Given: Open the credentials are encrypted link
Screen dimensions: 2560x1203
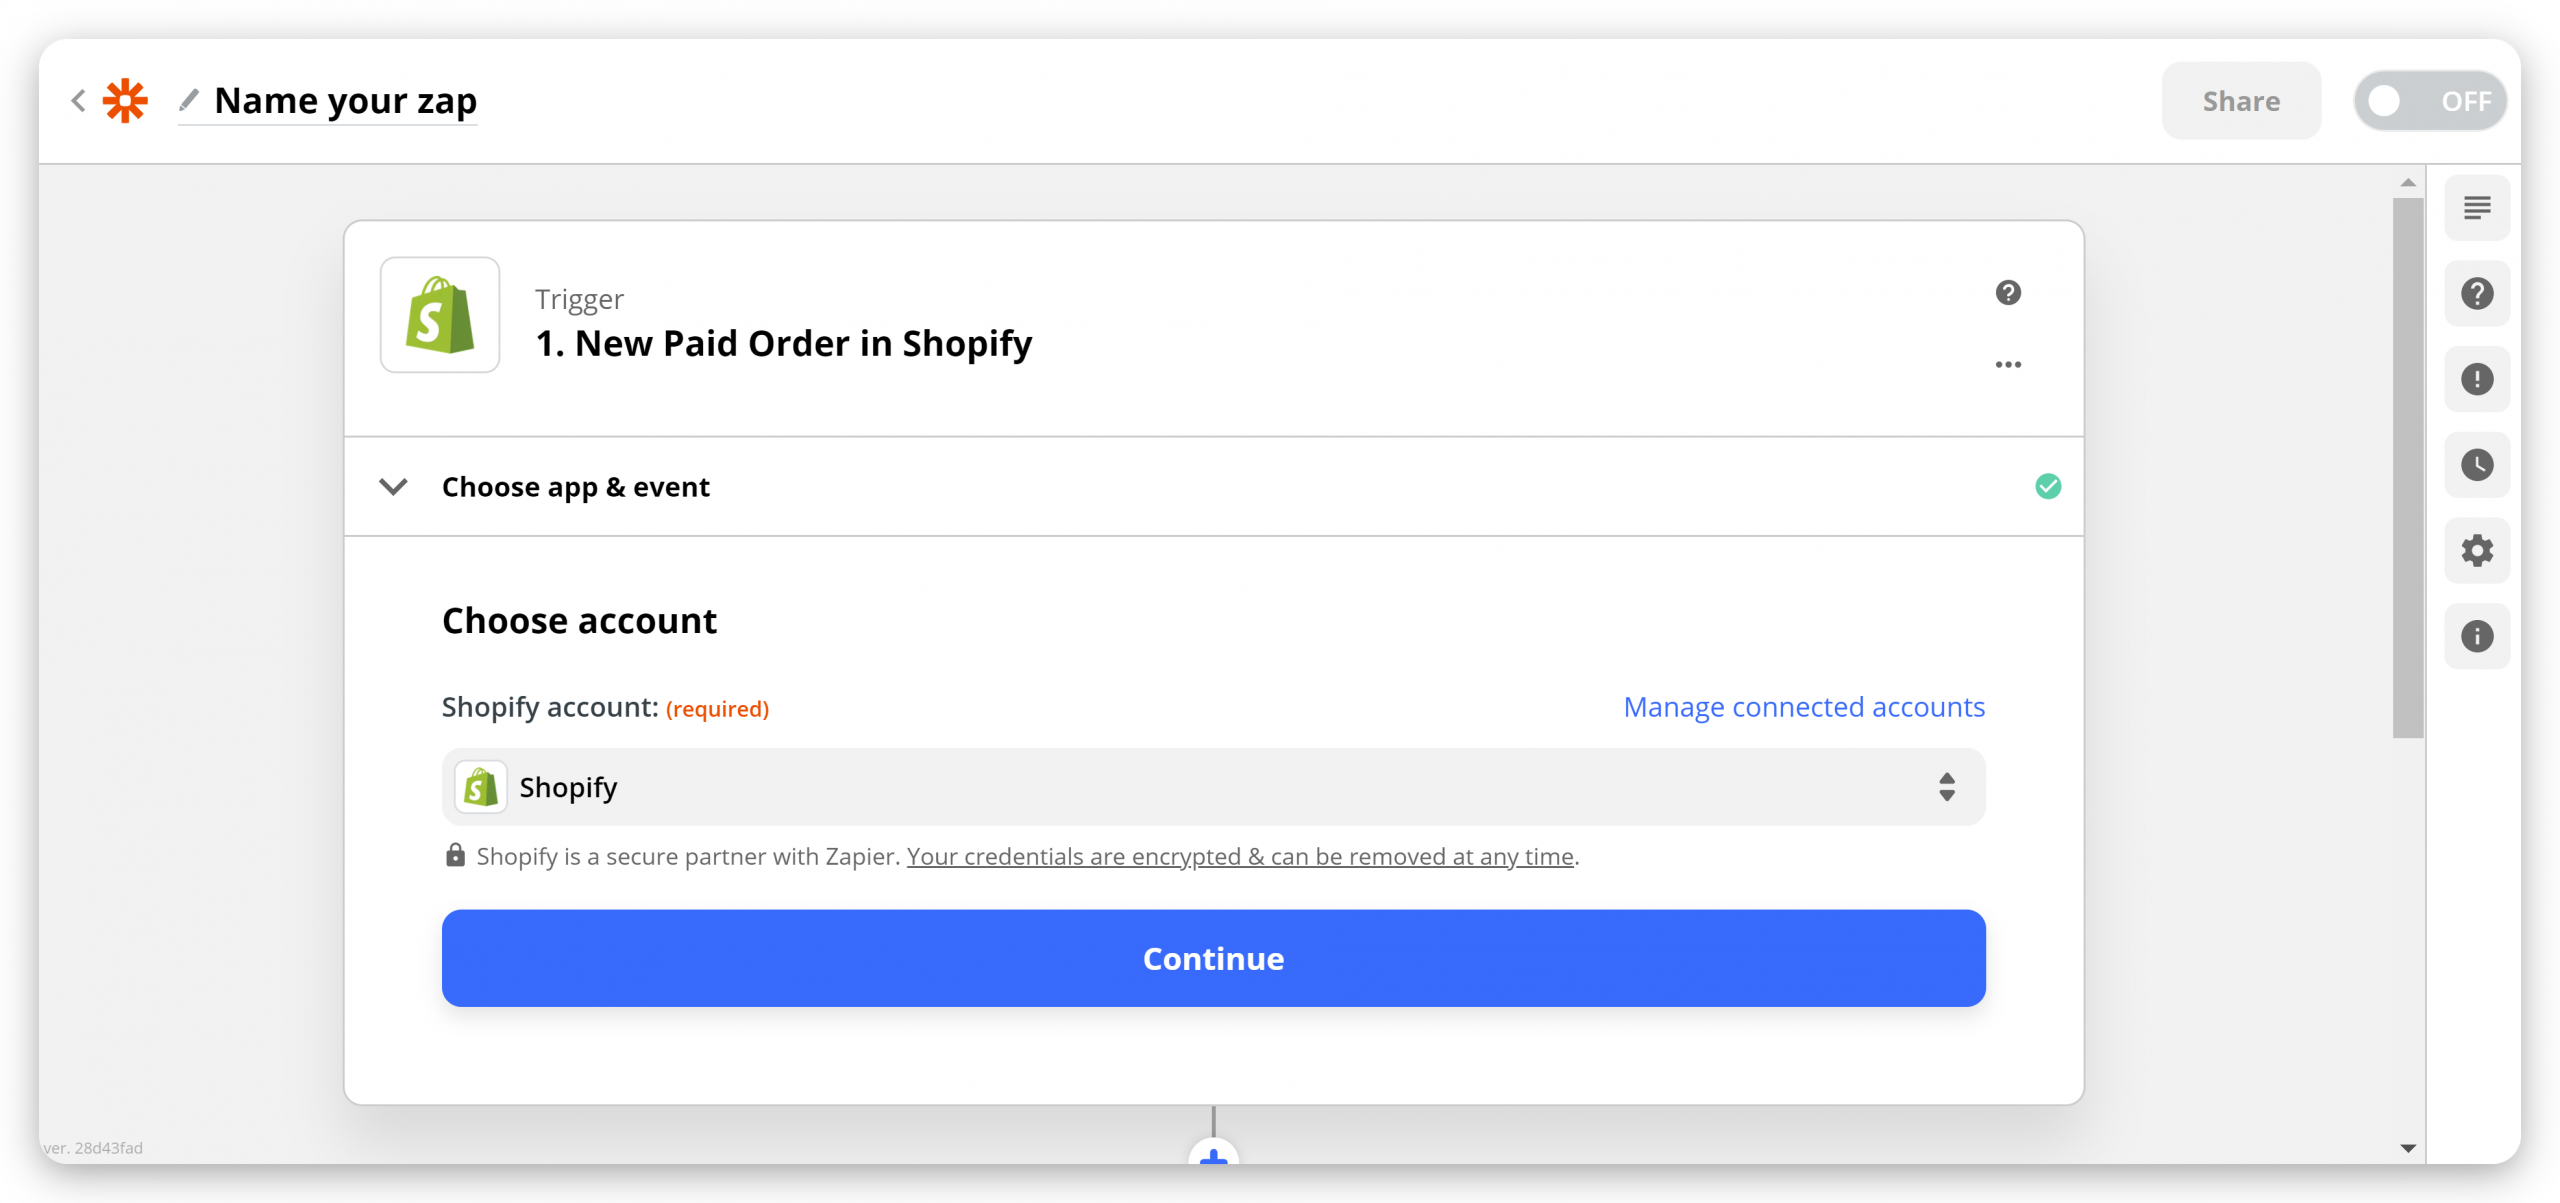Looking at the screenshot, I should 1240,857.
